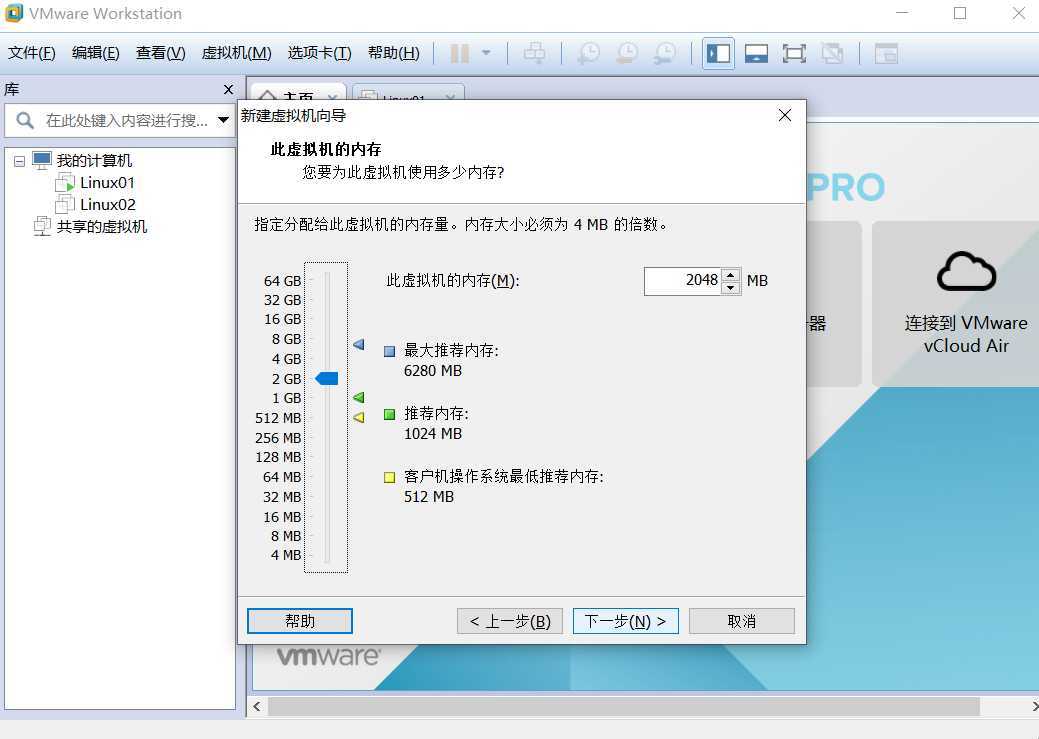The height and width of the screenshot is (739, 1039).
Task: Click the blue memory slider handle
Action: (327, 378)
